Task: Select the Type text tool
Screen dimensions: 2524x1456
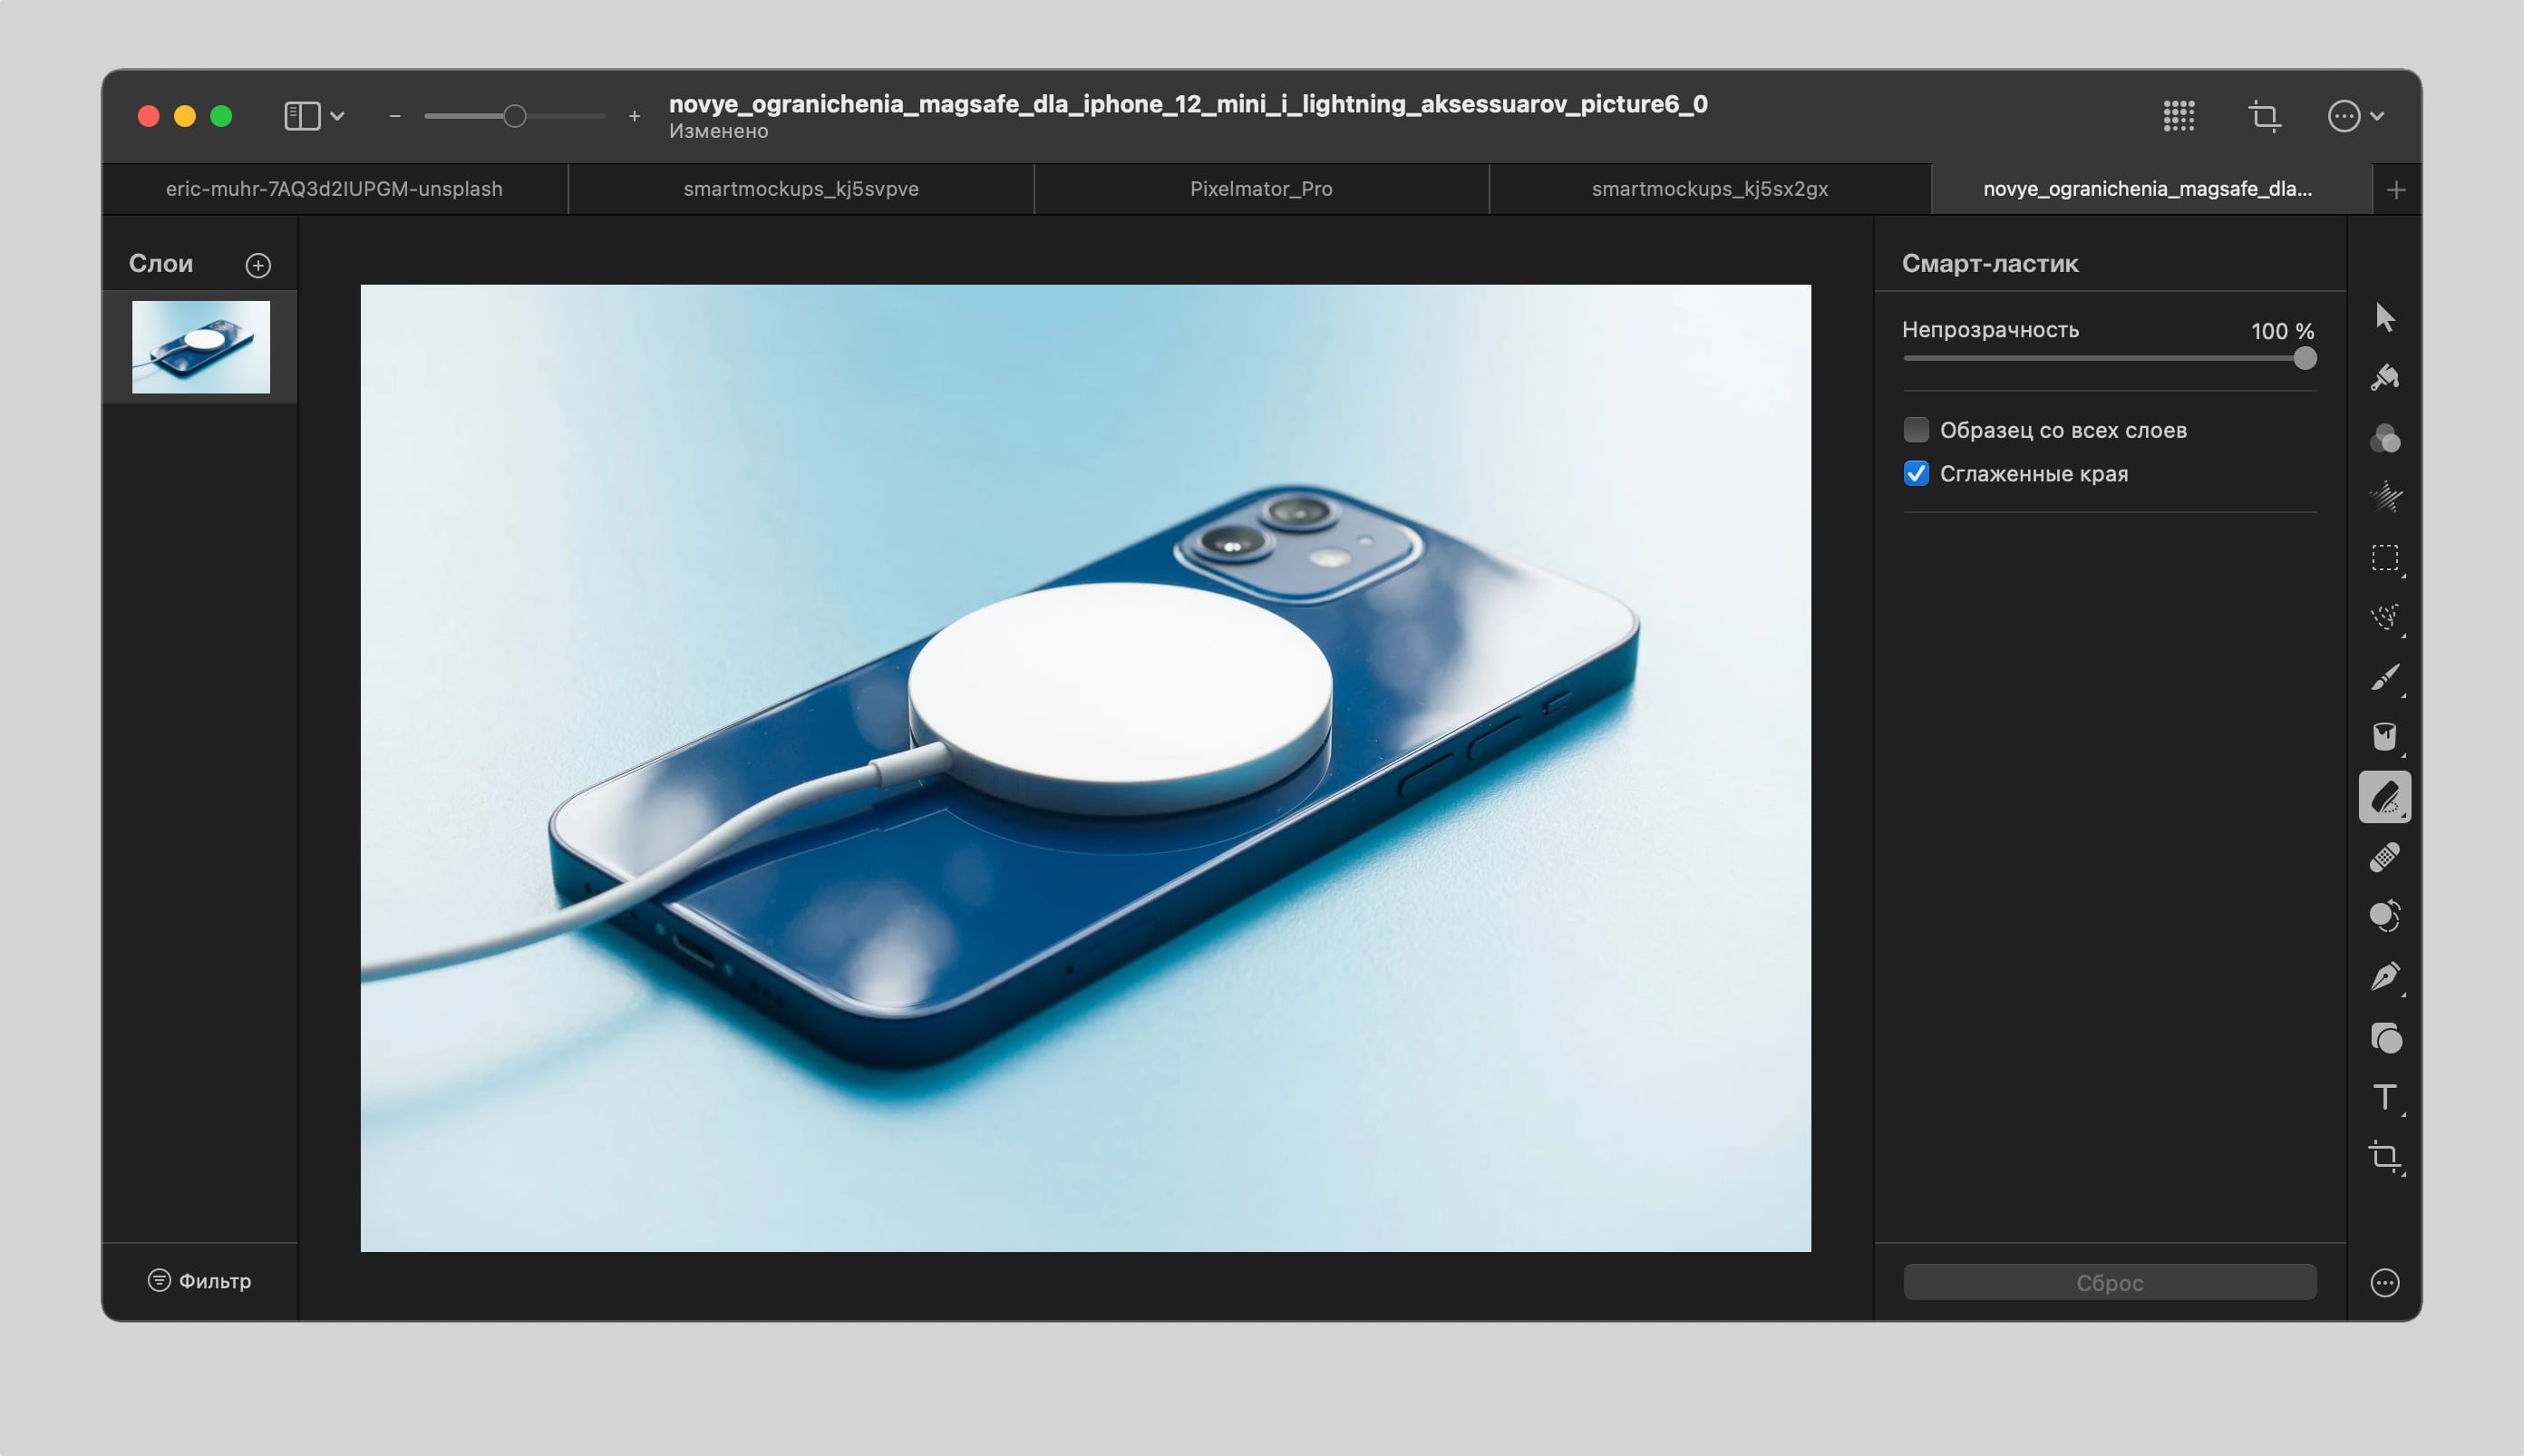Action: pos(2385,1097)
